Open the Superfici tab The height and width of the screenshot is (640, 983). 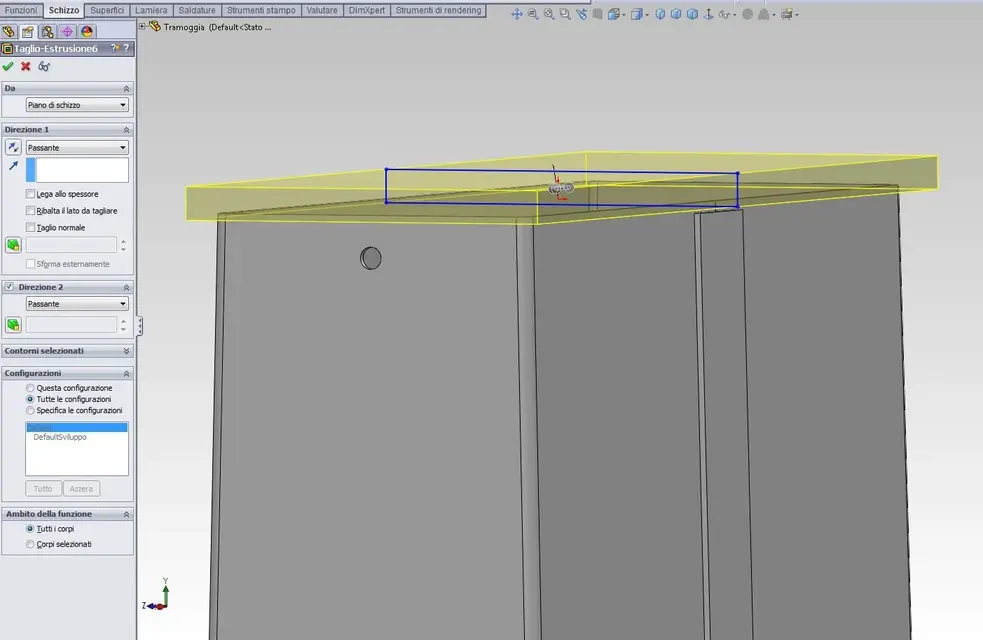[107, 10]
